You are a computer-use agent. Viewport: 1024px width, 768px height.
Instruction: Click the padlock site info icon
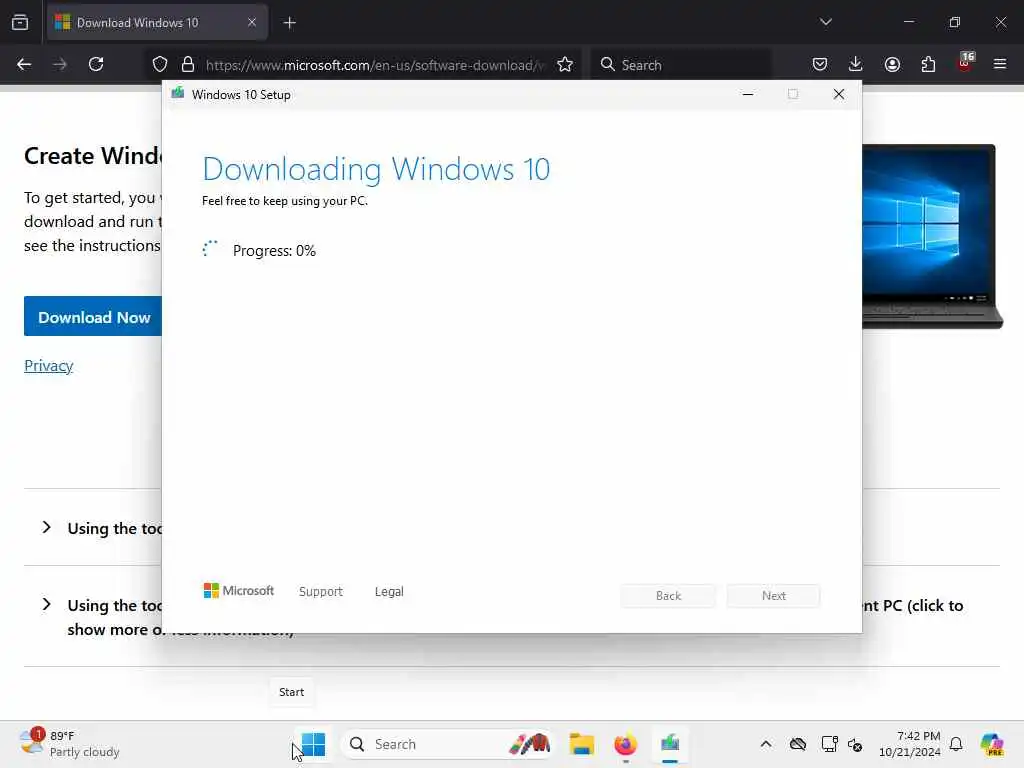pos(188,64)
